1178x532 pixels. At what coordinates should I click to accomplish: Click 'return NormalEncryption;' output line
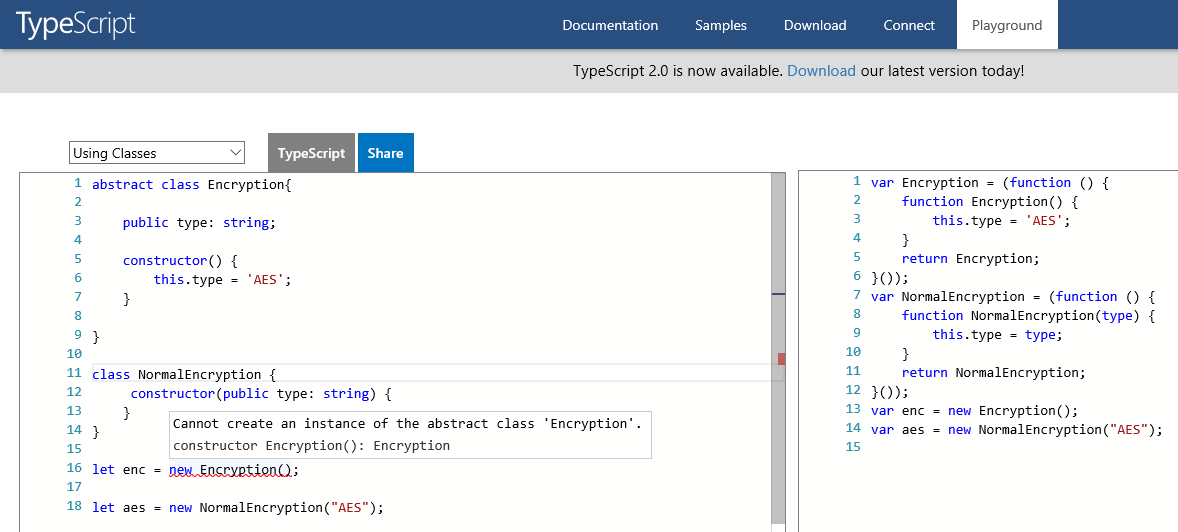(x=993, y=373)
